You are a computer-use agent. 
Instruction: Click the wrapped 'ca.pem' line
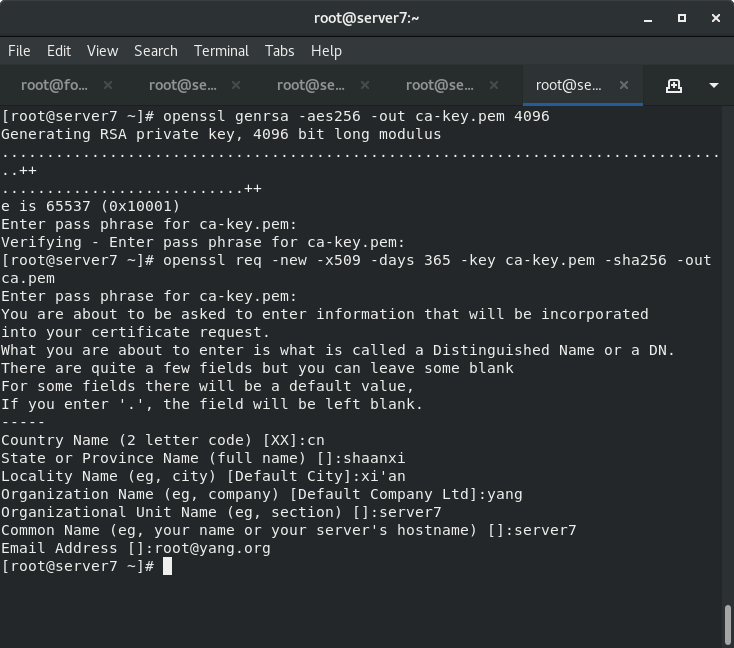[x=28, y=278]
